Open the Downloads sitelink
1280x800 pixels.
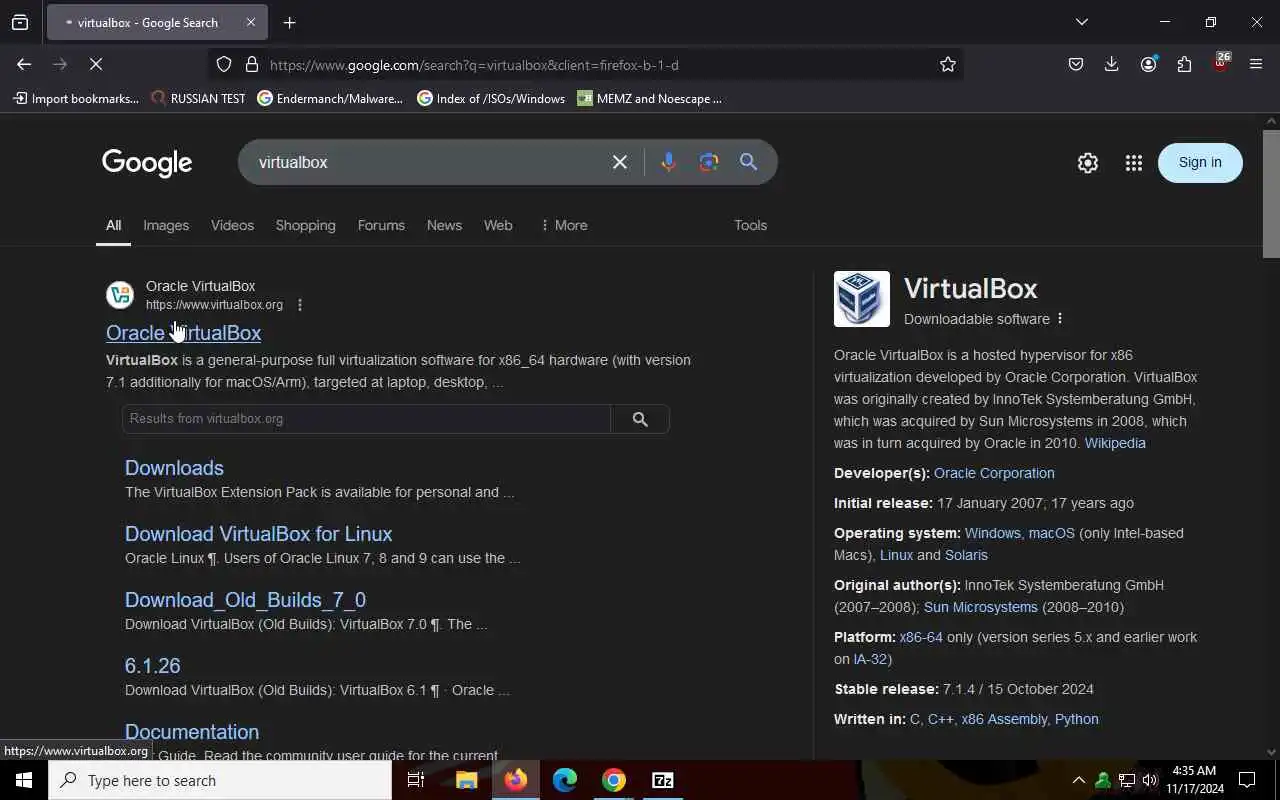(174, 468)
